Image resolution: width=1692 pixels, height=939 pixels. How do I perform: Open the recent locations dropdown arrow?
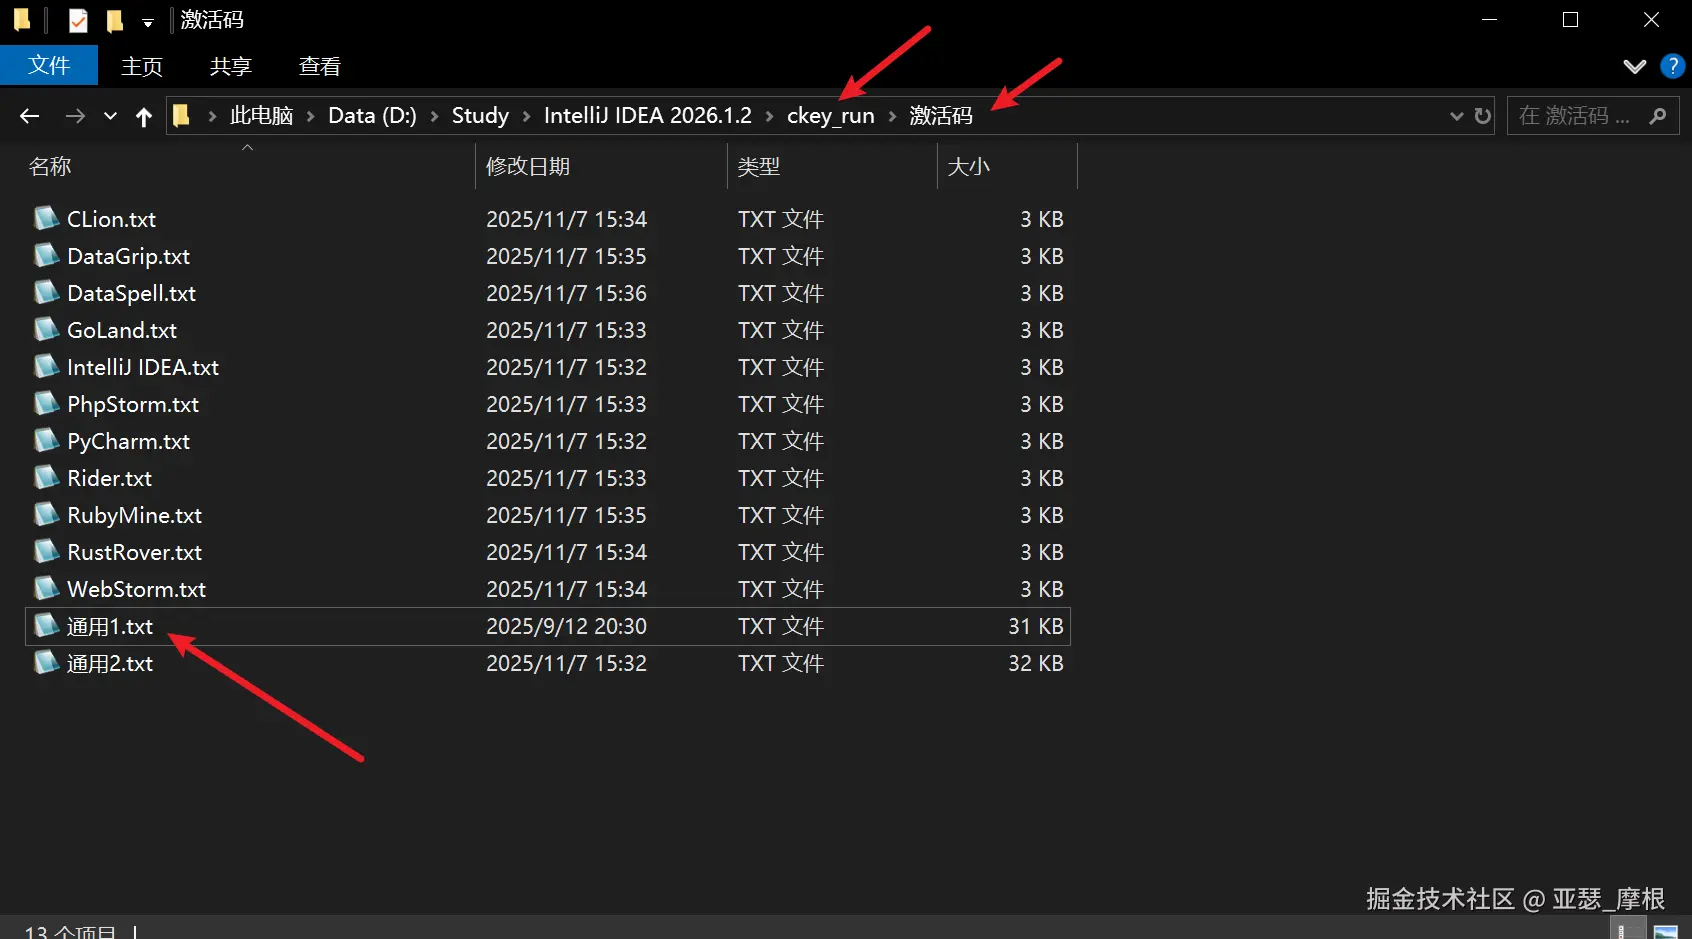(x=110, y=116)
